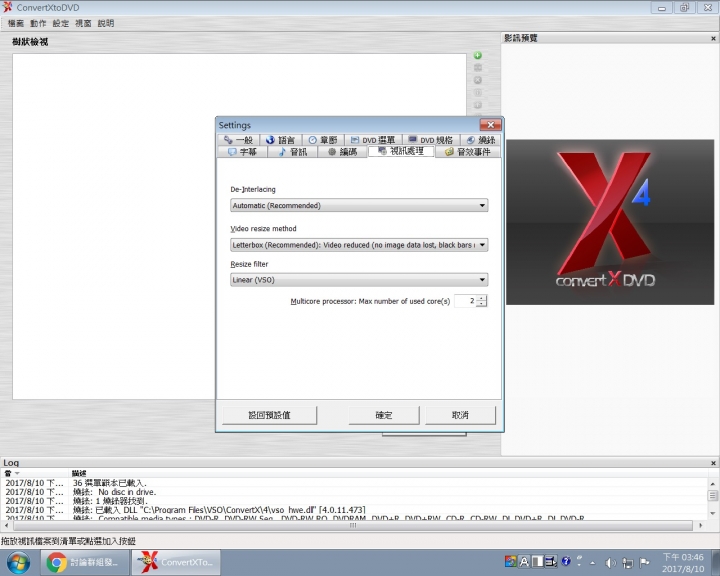The width and height of the screenshot is (720, 576).
Task: Close the 影訊預覽 preview panel
Action: (x=713, y=39)
